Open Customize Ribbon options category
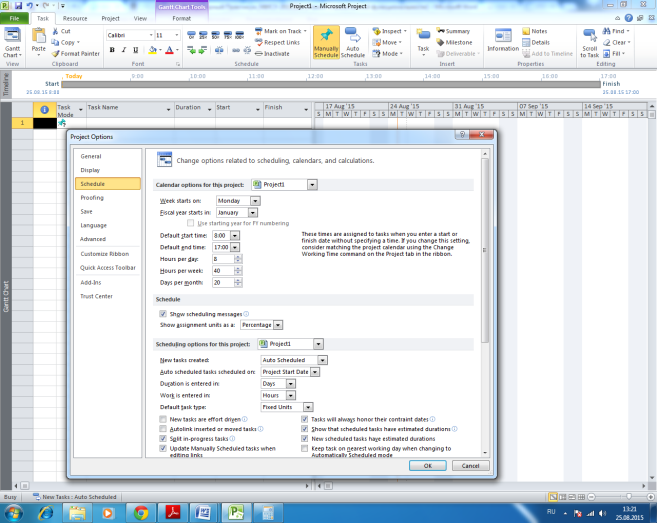The height and width of the screenshot is (523, 657). click(108, 254)
